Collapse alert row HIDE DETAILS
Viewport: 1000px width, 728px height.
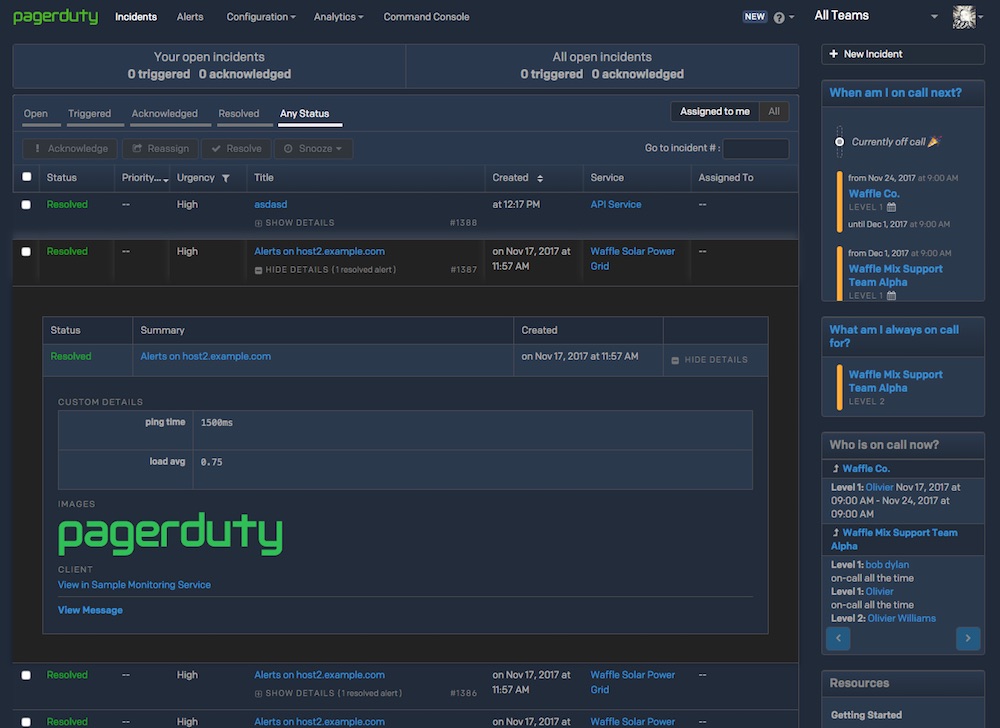[x=709, y=360]
